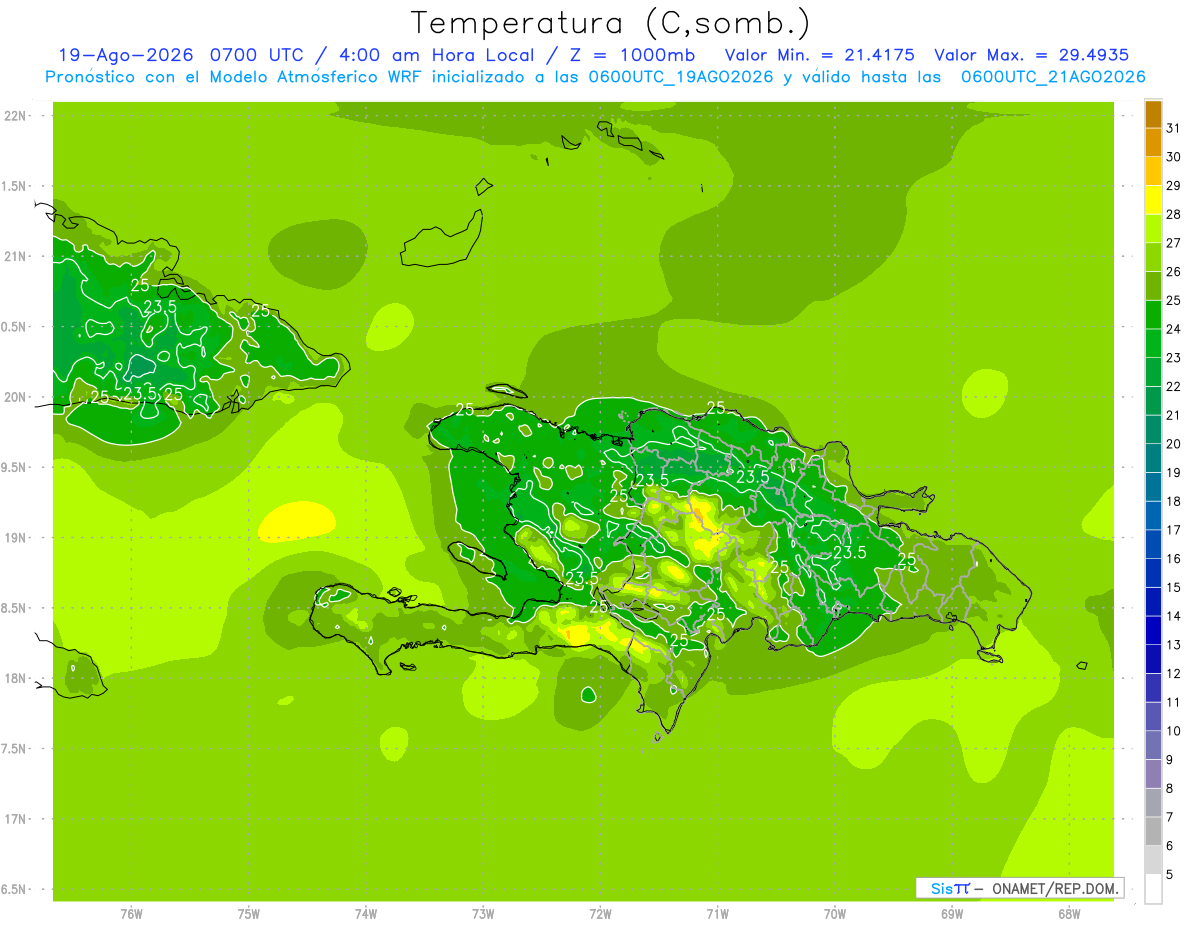
Task: Click the '0600UTC_21AGO2026' valid-until text
Action: (x=1053, y=77)
